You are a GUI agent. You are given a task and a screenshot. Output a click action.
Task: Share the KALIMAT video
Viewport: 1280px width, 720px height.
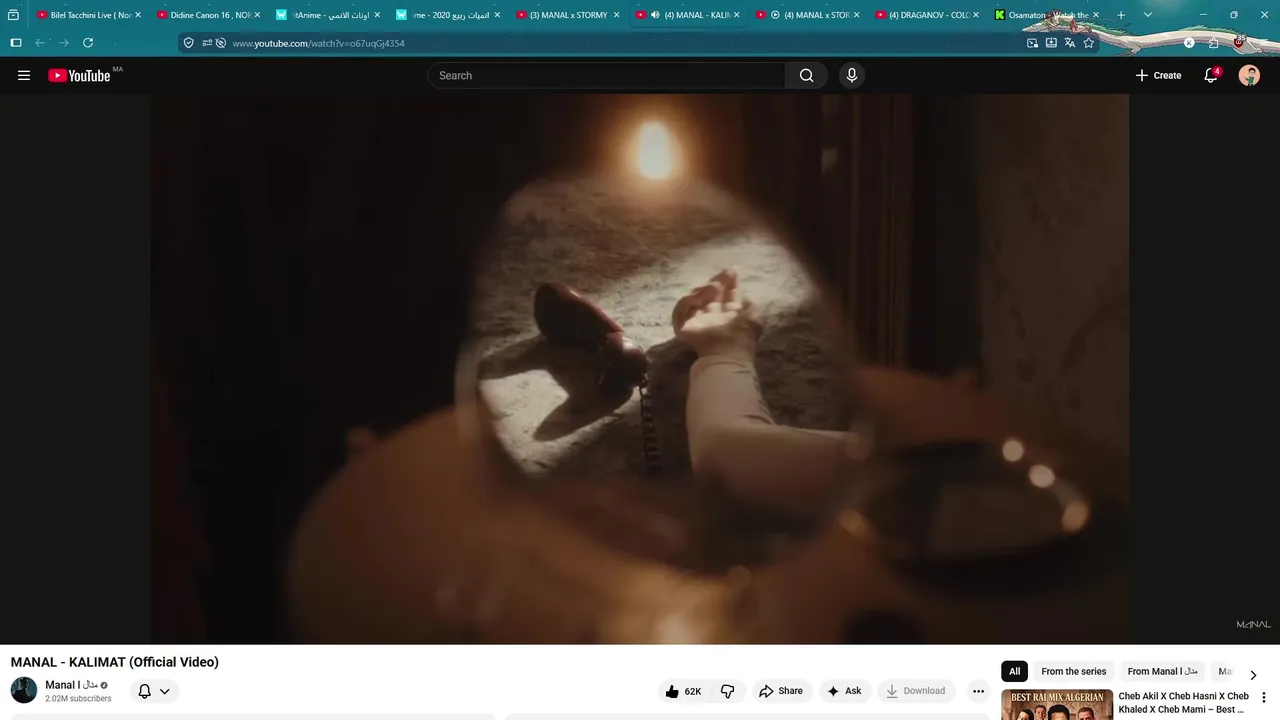point(781,691)
